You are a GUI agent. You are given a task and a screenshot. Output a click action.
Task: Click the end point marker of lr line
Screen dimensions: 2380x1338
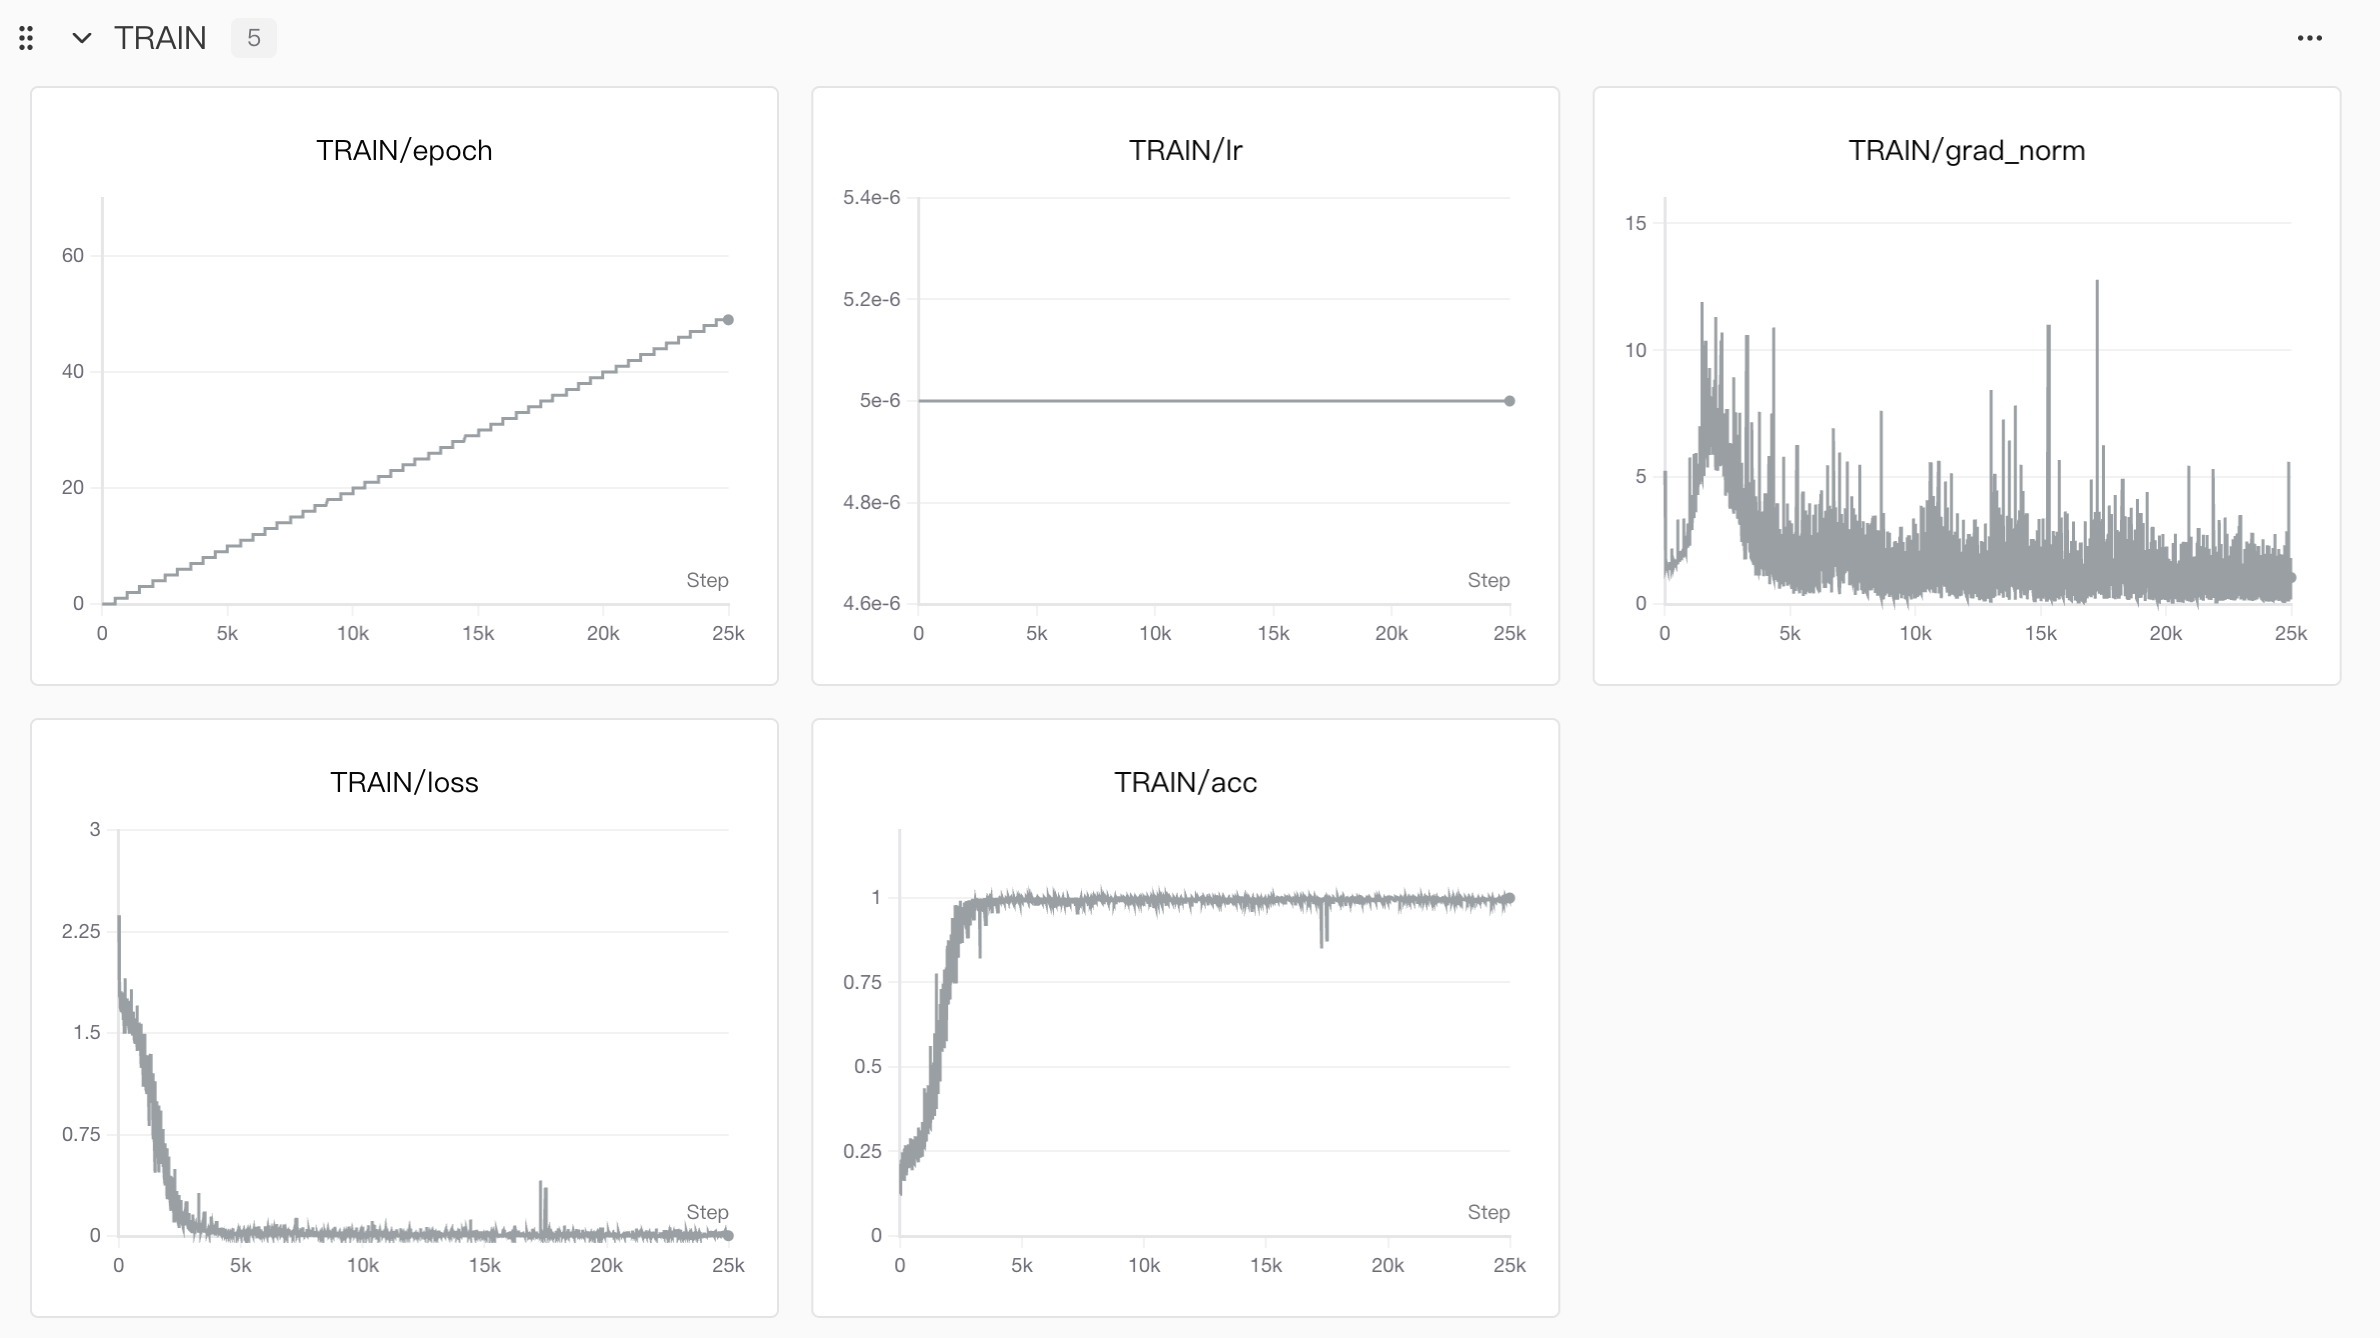tap(1509, 401)
